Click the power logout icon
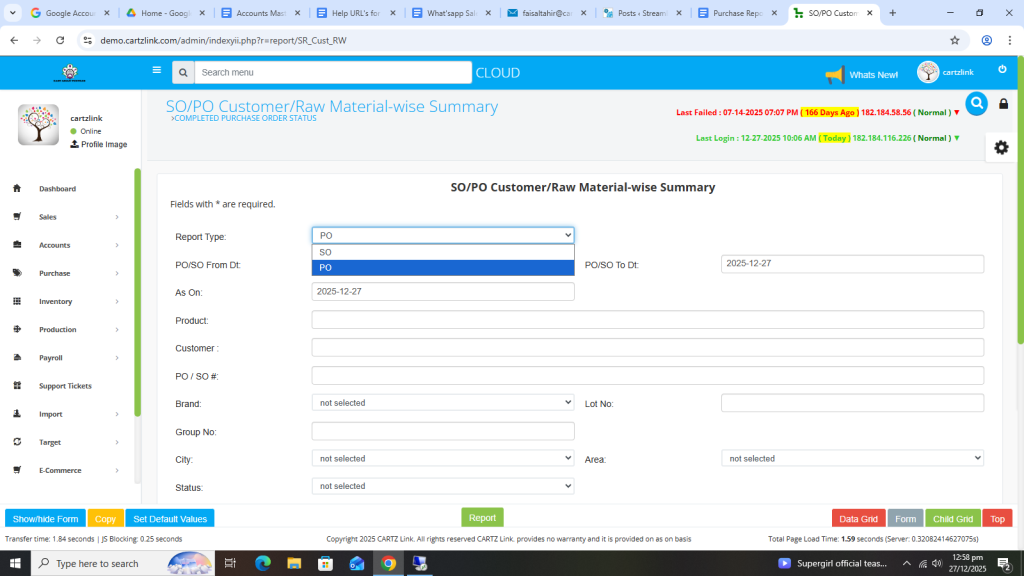 tap(1002, 70)
